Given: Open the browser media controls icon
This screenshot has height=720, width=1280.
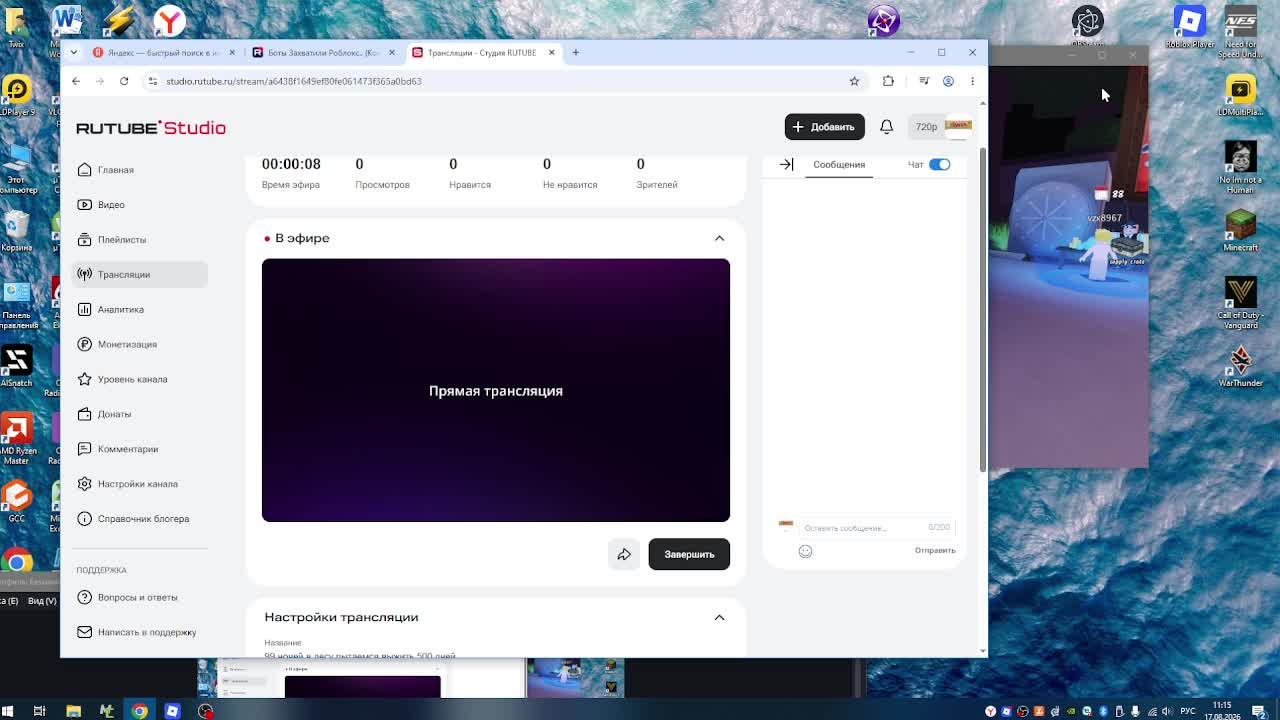Looking at the screenshot, I should (x=924, y=81).
